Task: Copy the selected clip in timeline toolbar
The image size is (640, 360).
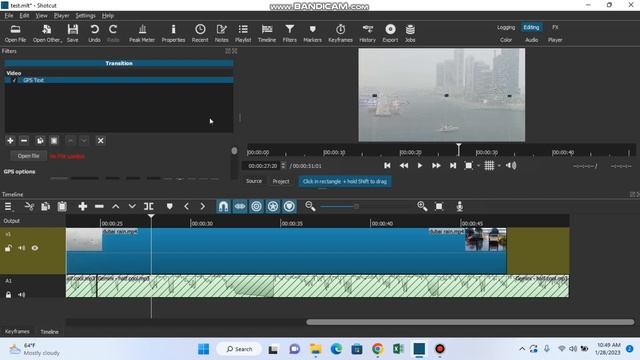Action: (x=45, y=207)
